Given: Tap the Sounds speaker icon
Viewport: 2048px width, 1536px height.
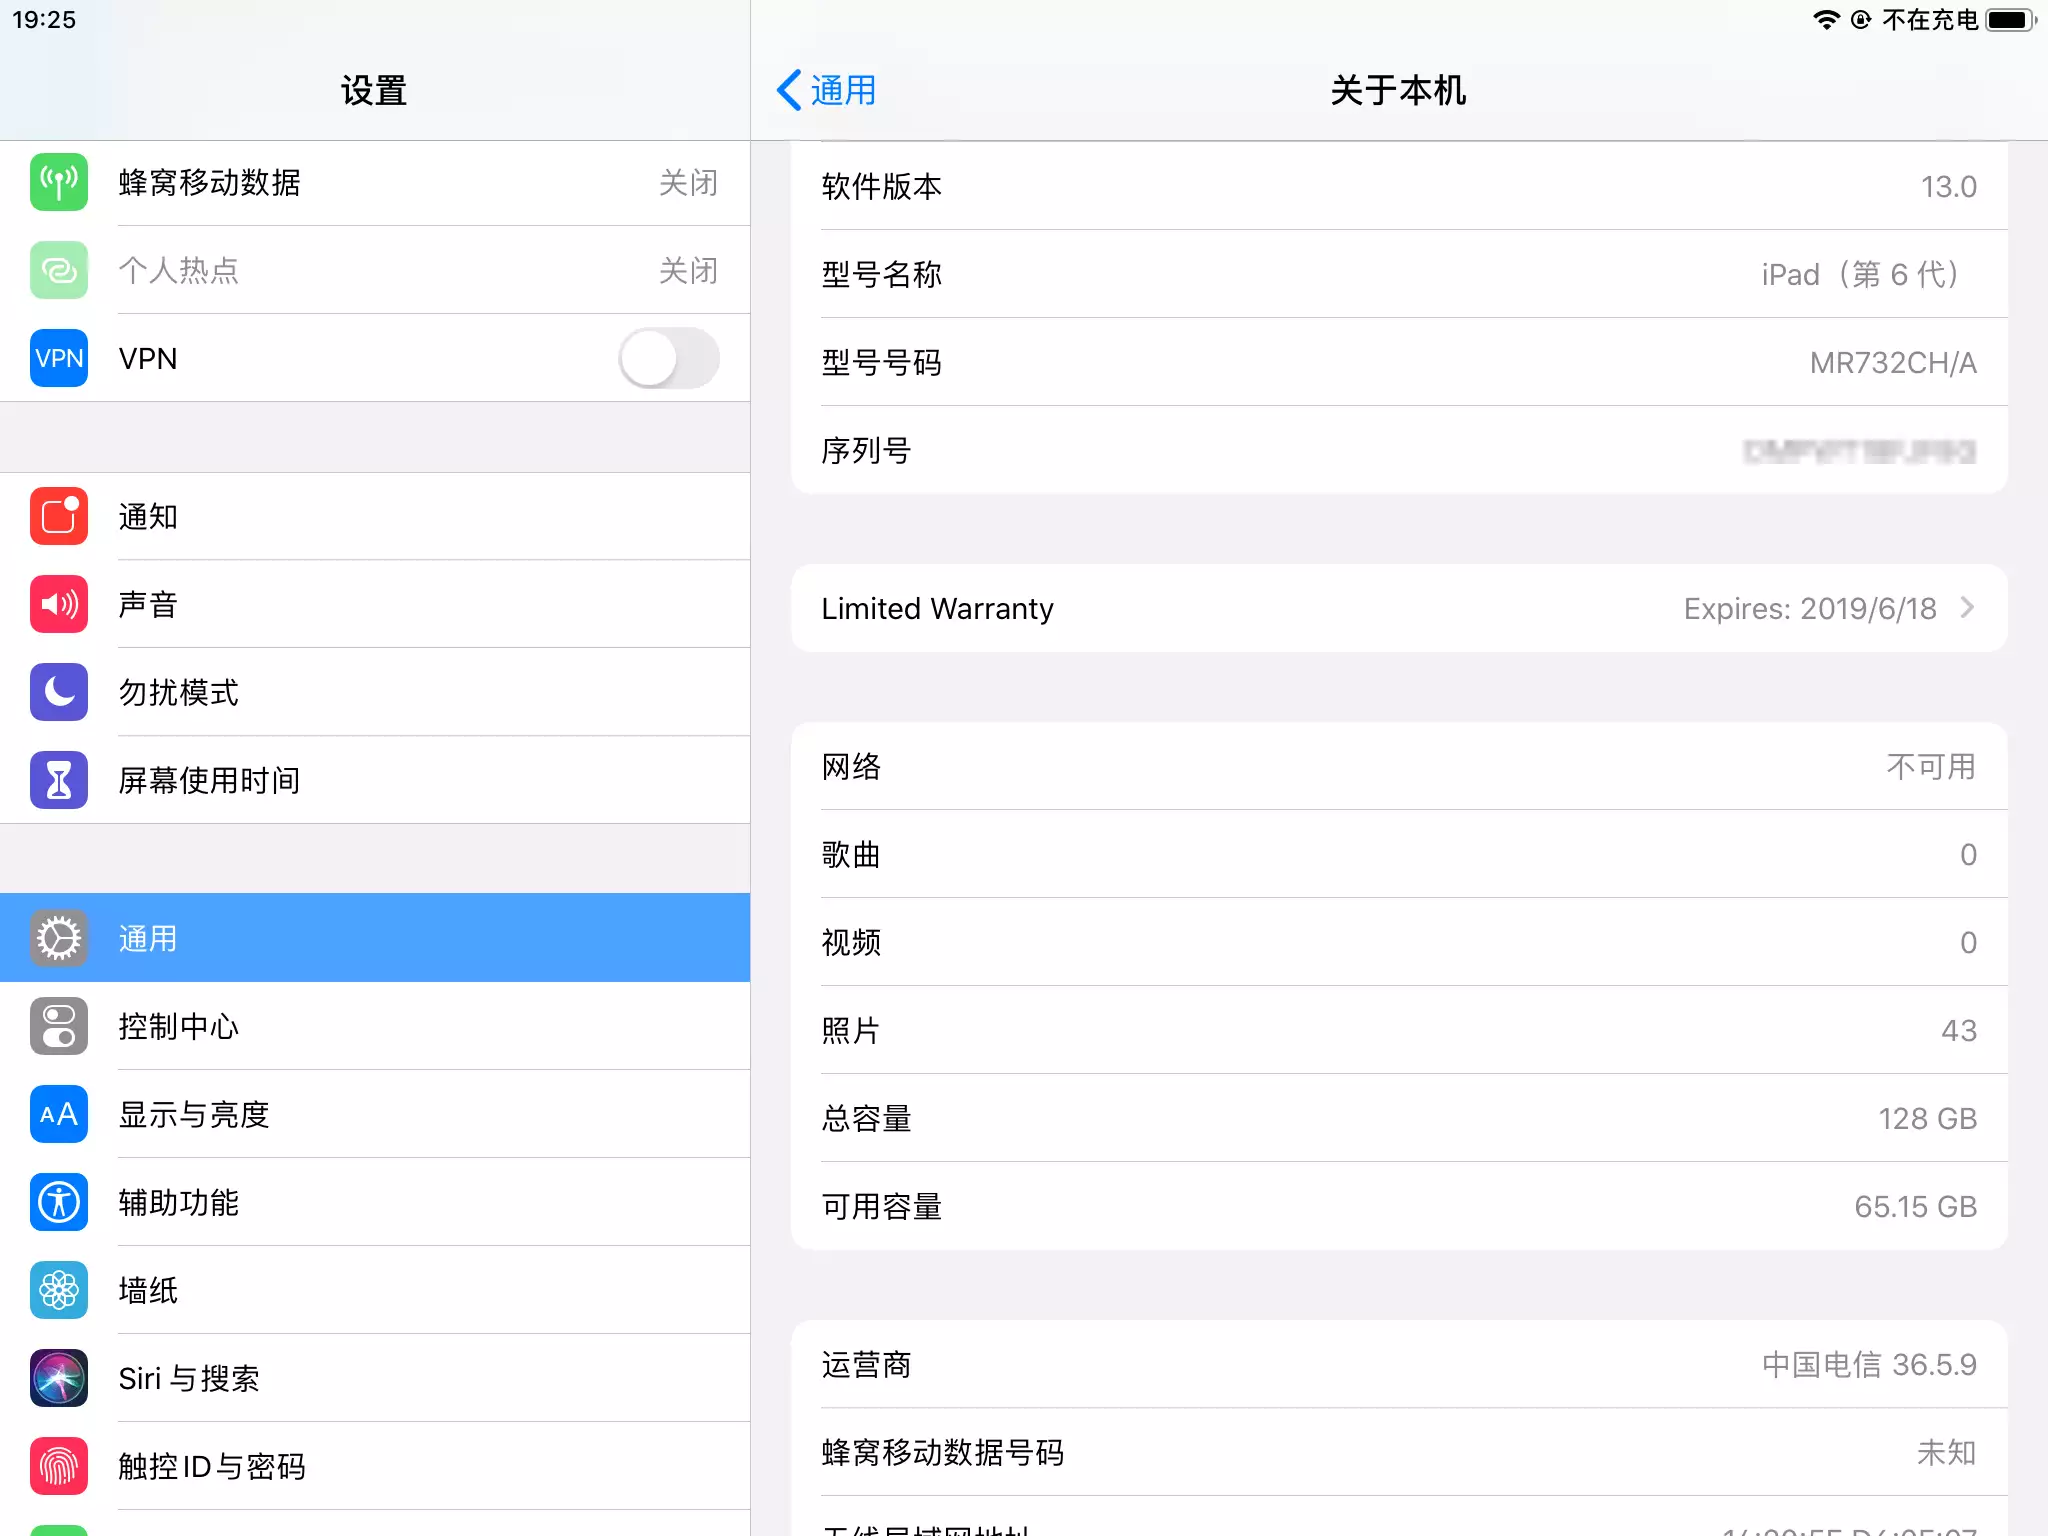Looking at the screenshot, I should pyautogui.click(x=59, y=604).
